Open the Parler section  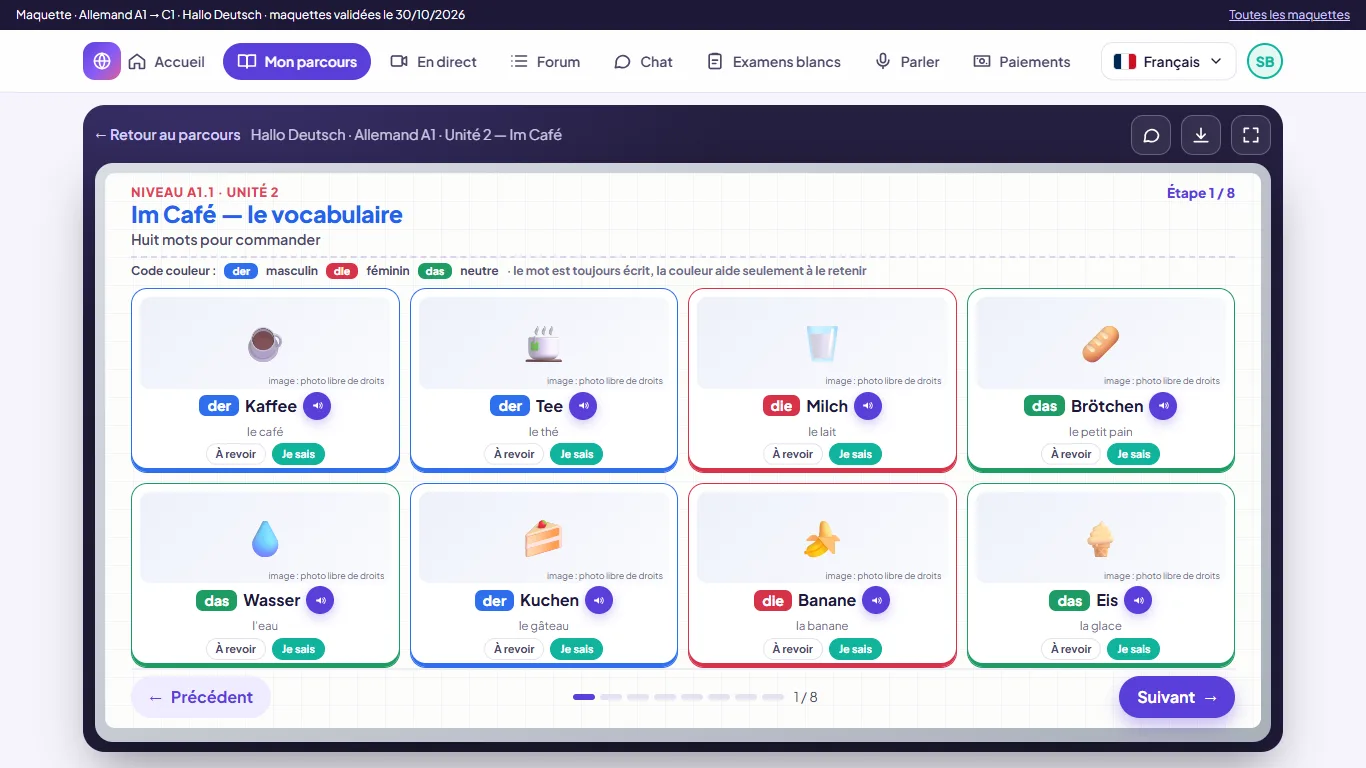907,61
